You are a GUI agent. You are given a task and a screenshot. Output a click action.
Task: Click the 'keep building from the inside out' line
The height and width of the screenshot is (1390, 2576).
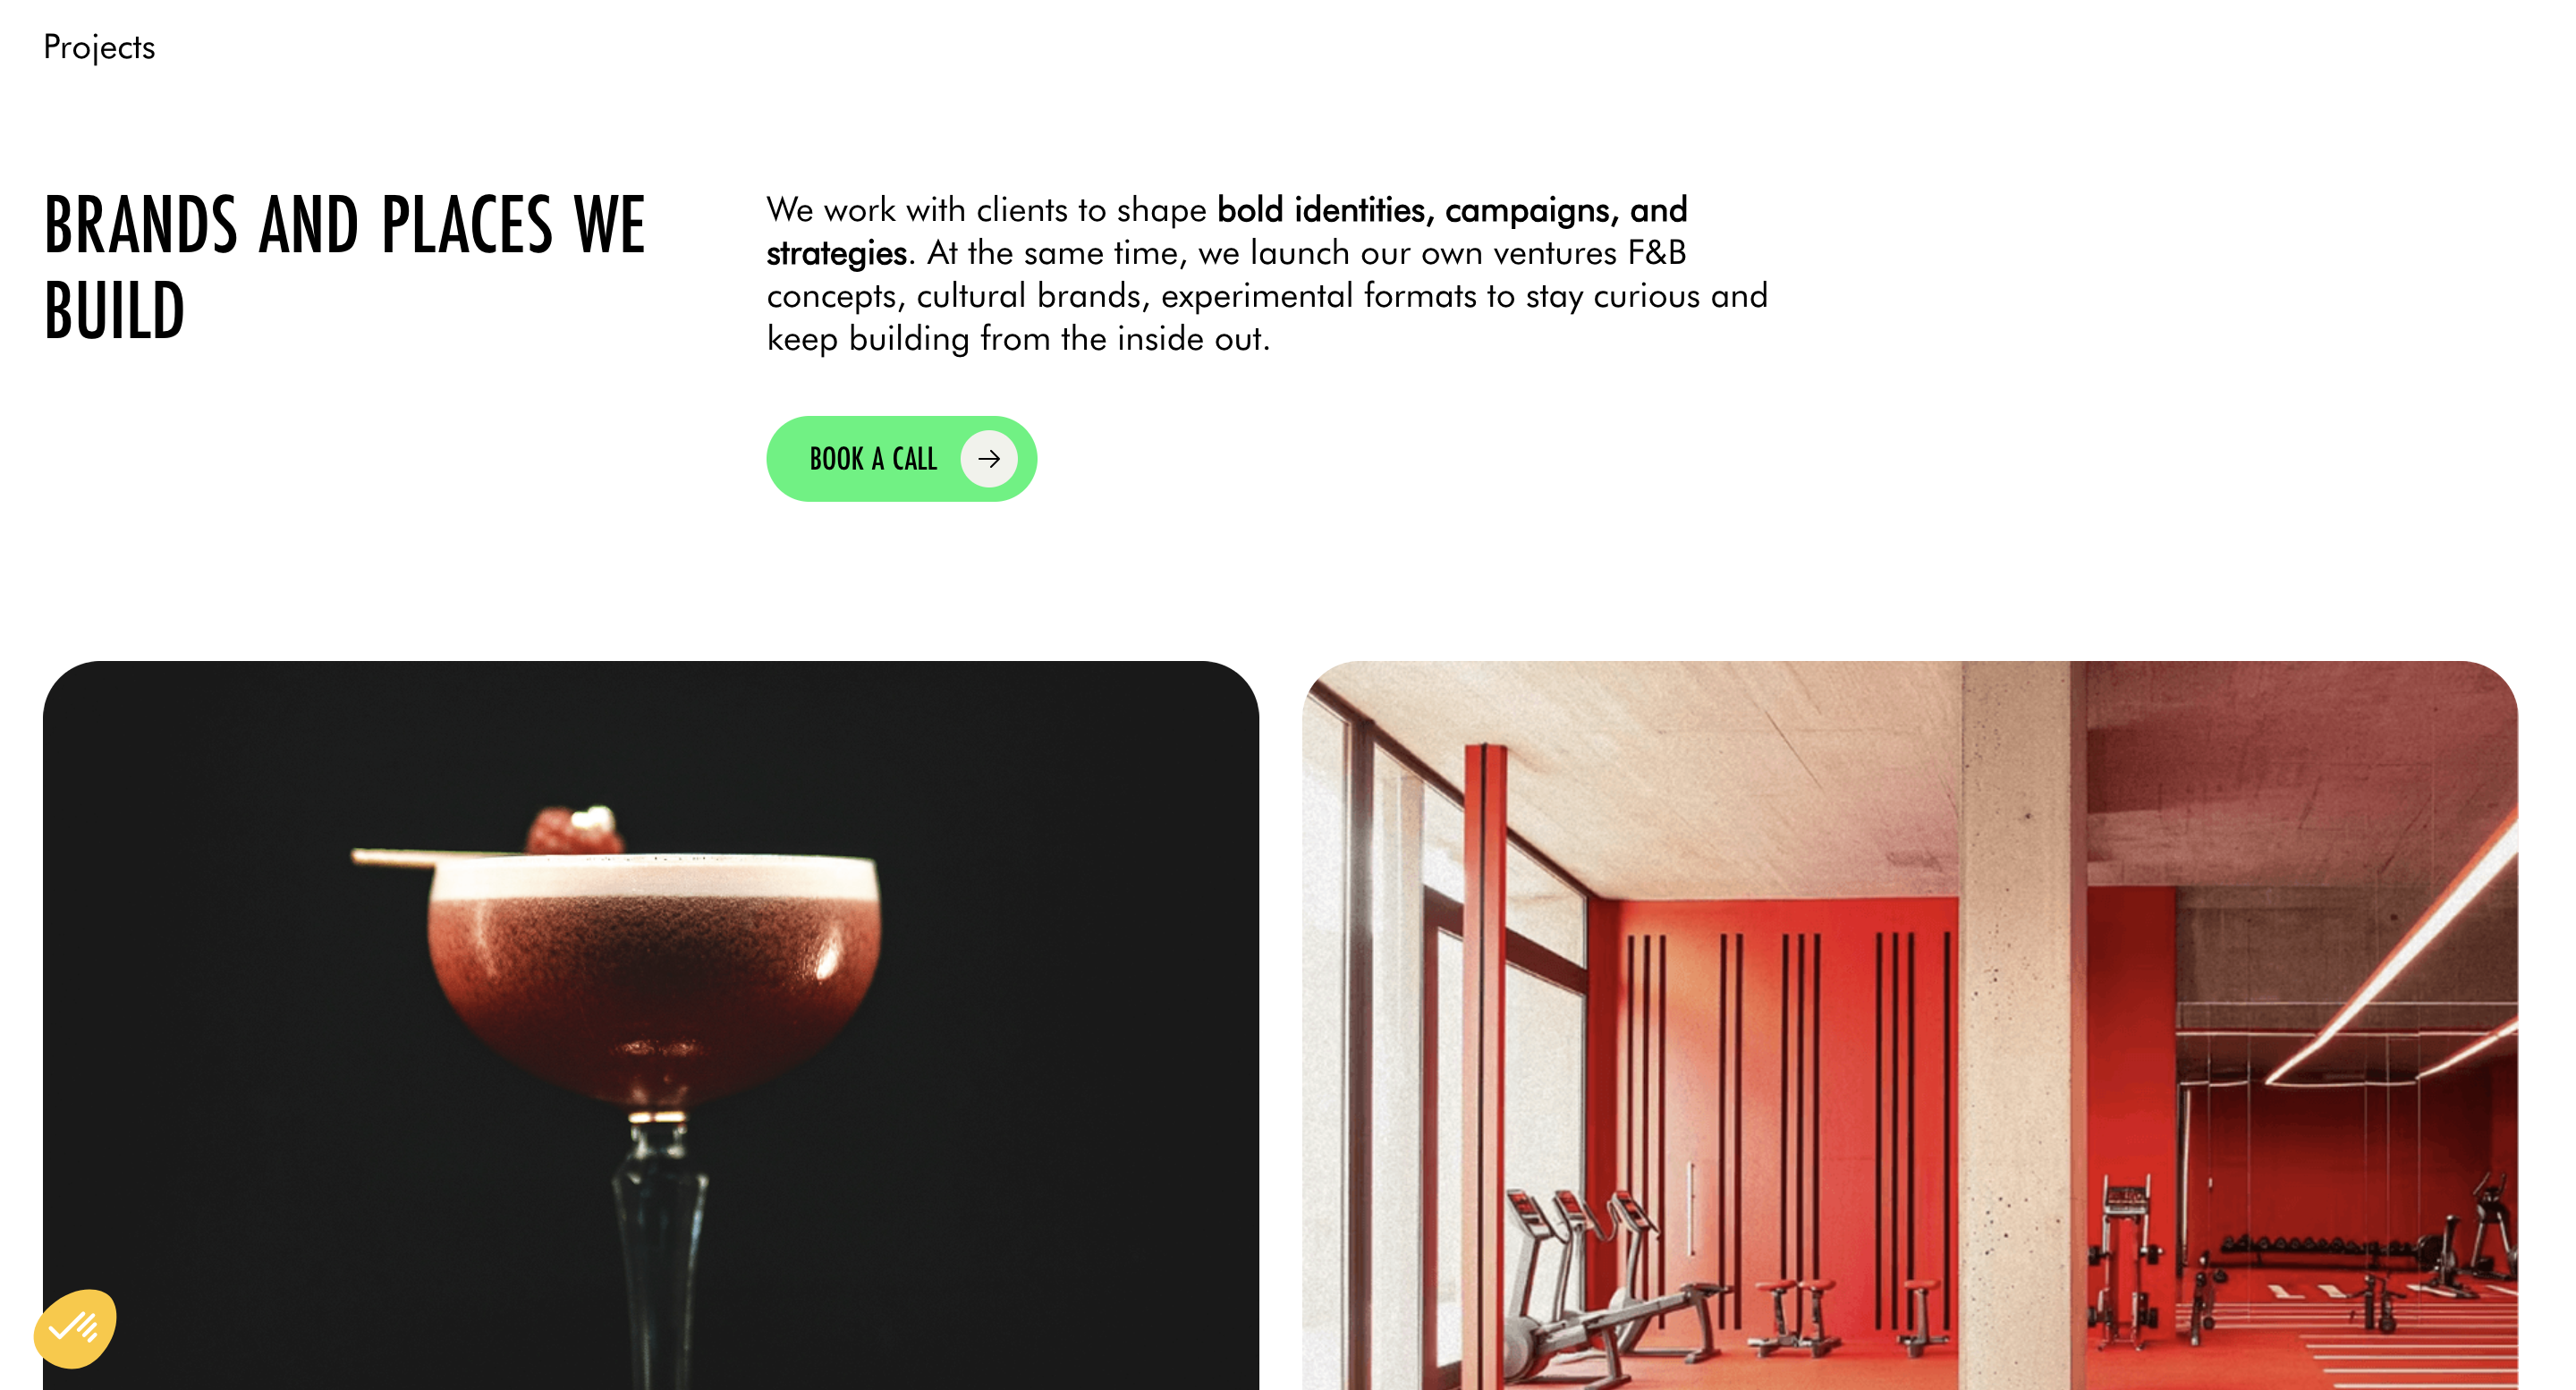pyautogui.click(x=1018, y=339)
